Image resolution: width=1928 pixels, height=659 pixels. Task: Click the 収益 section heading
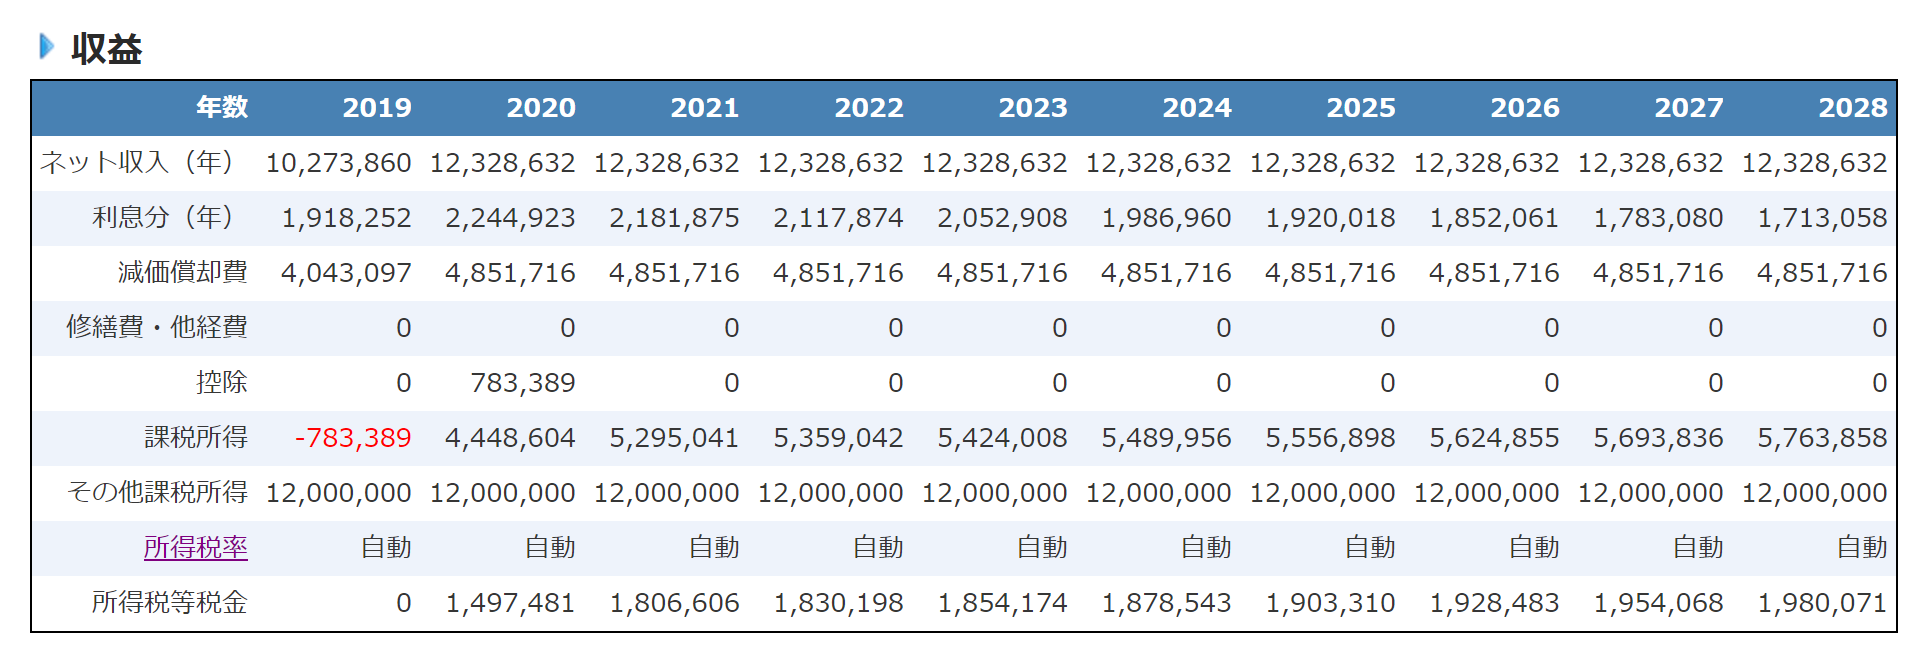(106, 48)
